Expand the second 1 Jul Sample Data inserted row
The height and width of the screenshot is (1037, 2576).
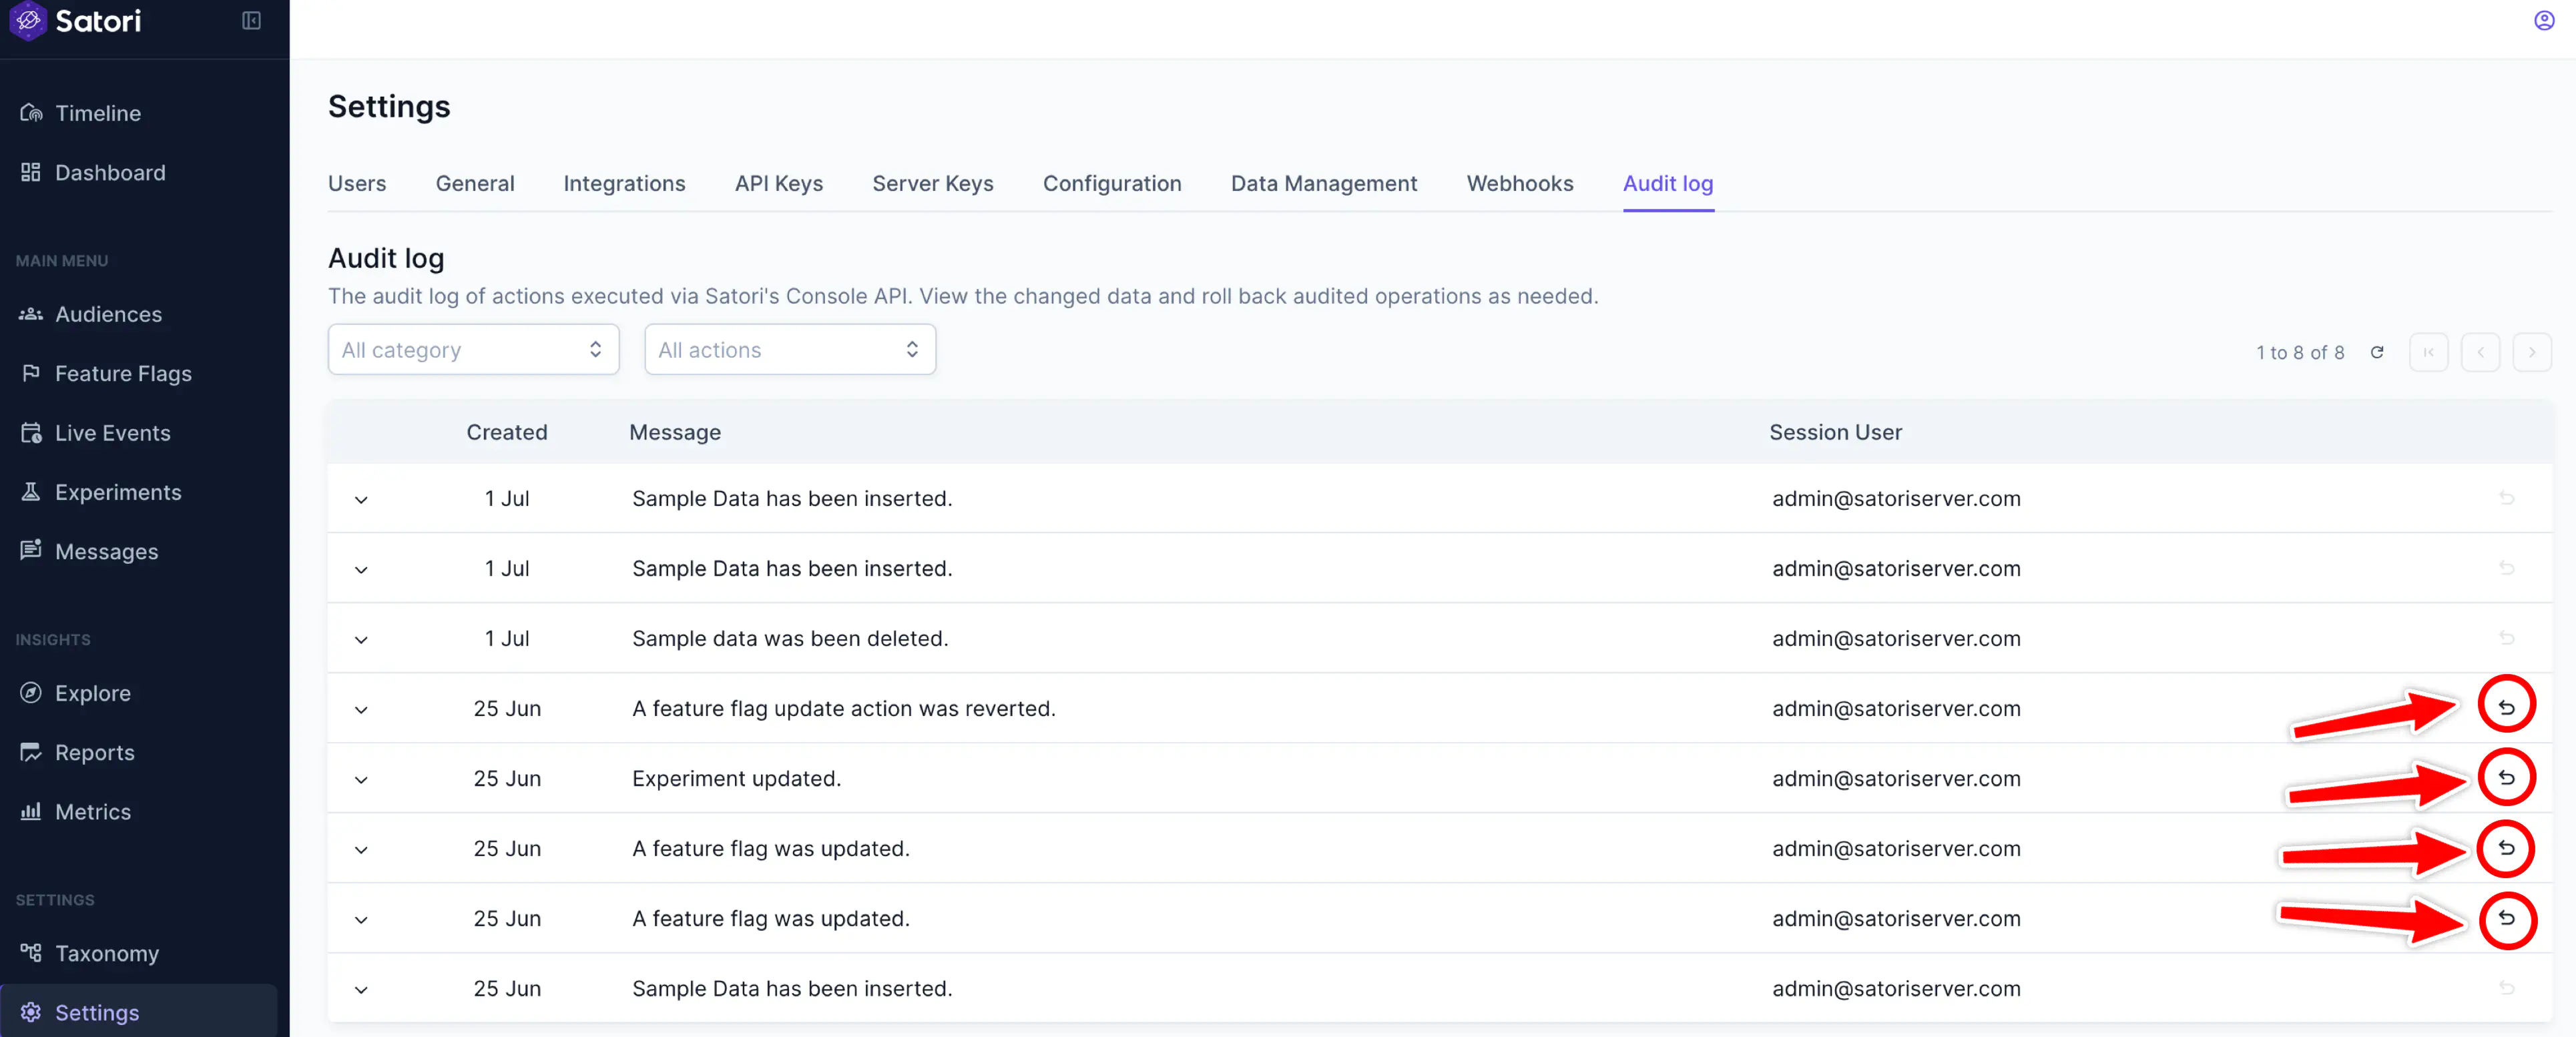coord(361,569)
